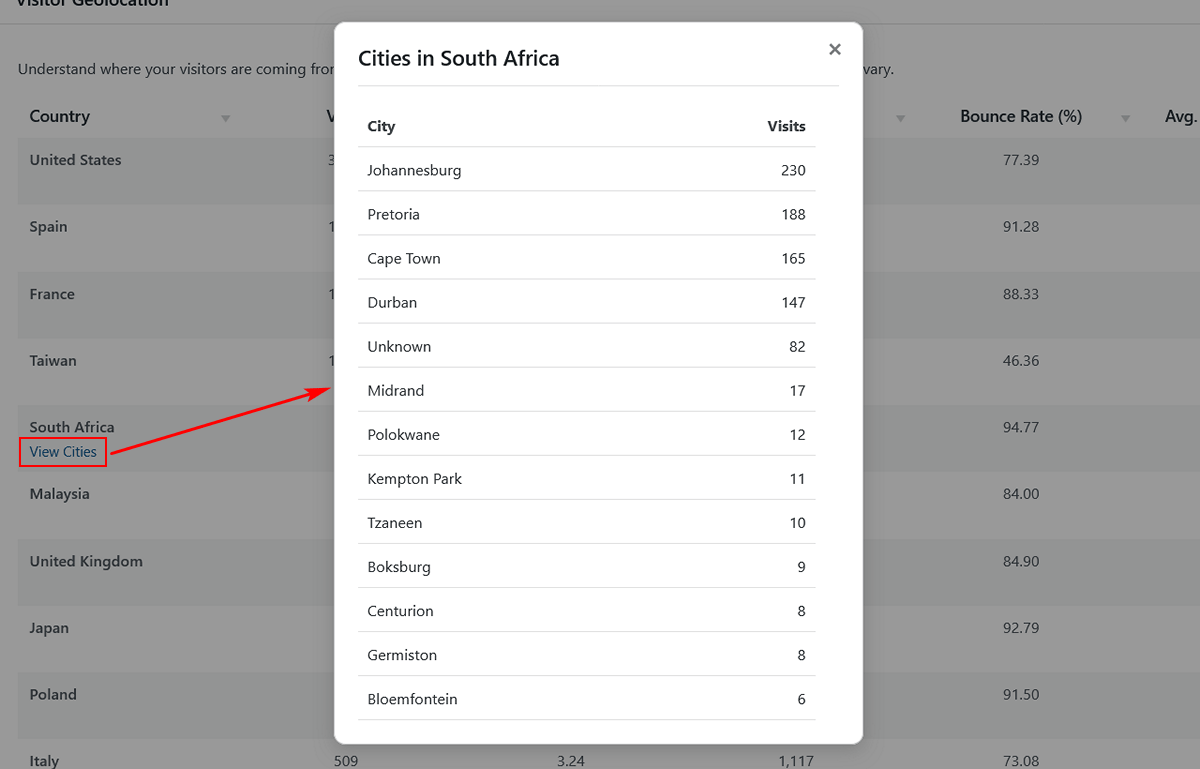
Task: Select the Johannesburg row in the modal
Action: (x=587, y=170)
